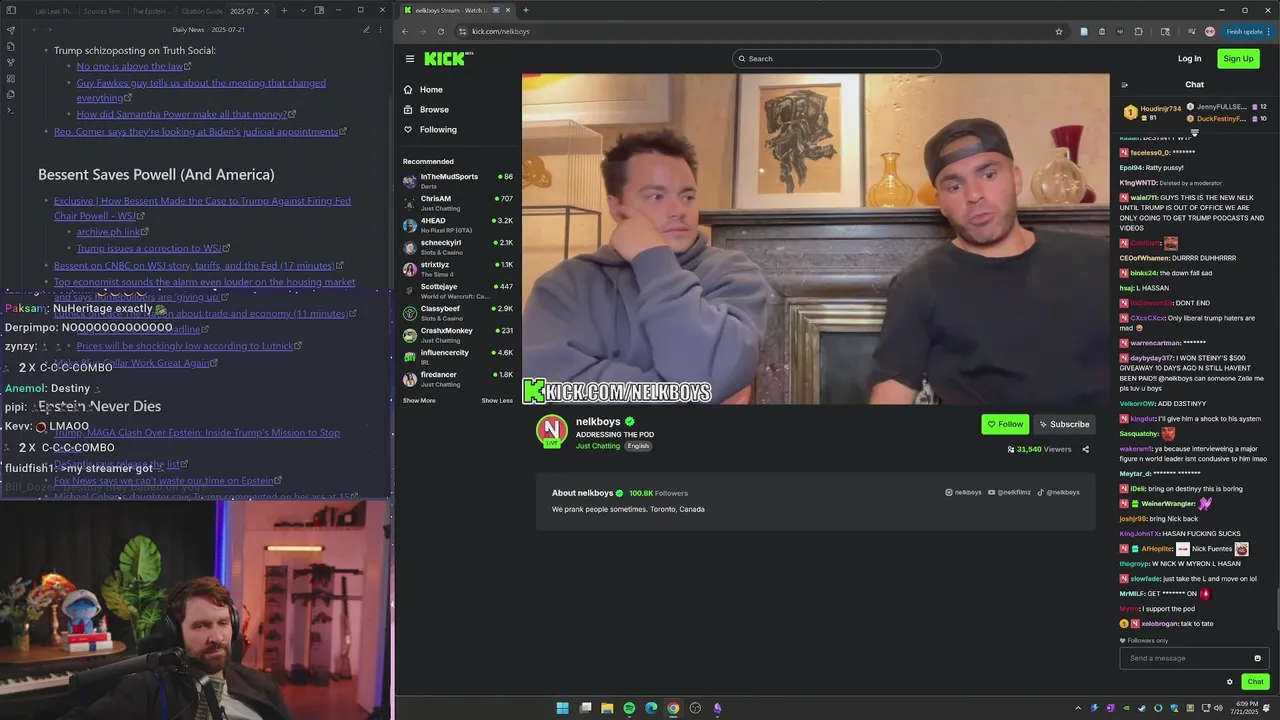Close the 2025-07 notes tab

266,11
